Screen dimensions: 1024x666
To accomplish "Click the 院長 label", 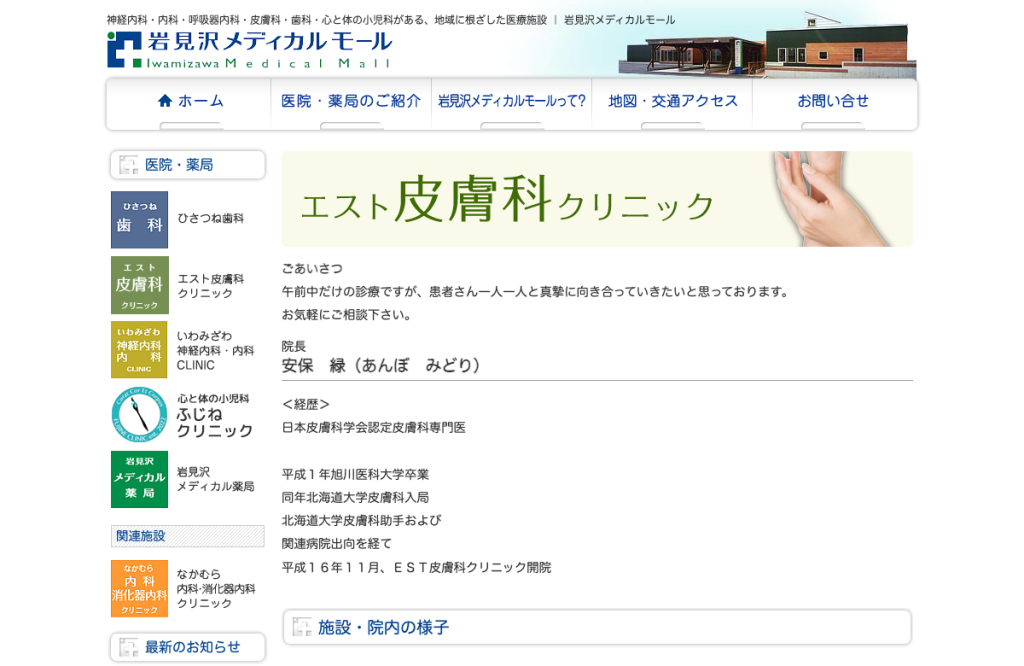I will point(294,346).
